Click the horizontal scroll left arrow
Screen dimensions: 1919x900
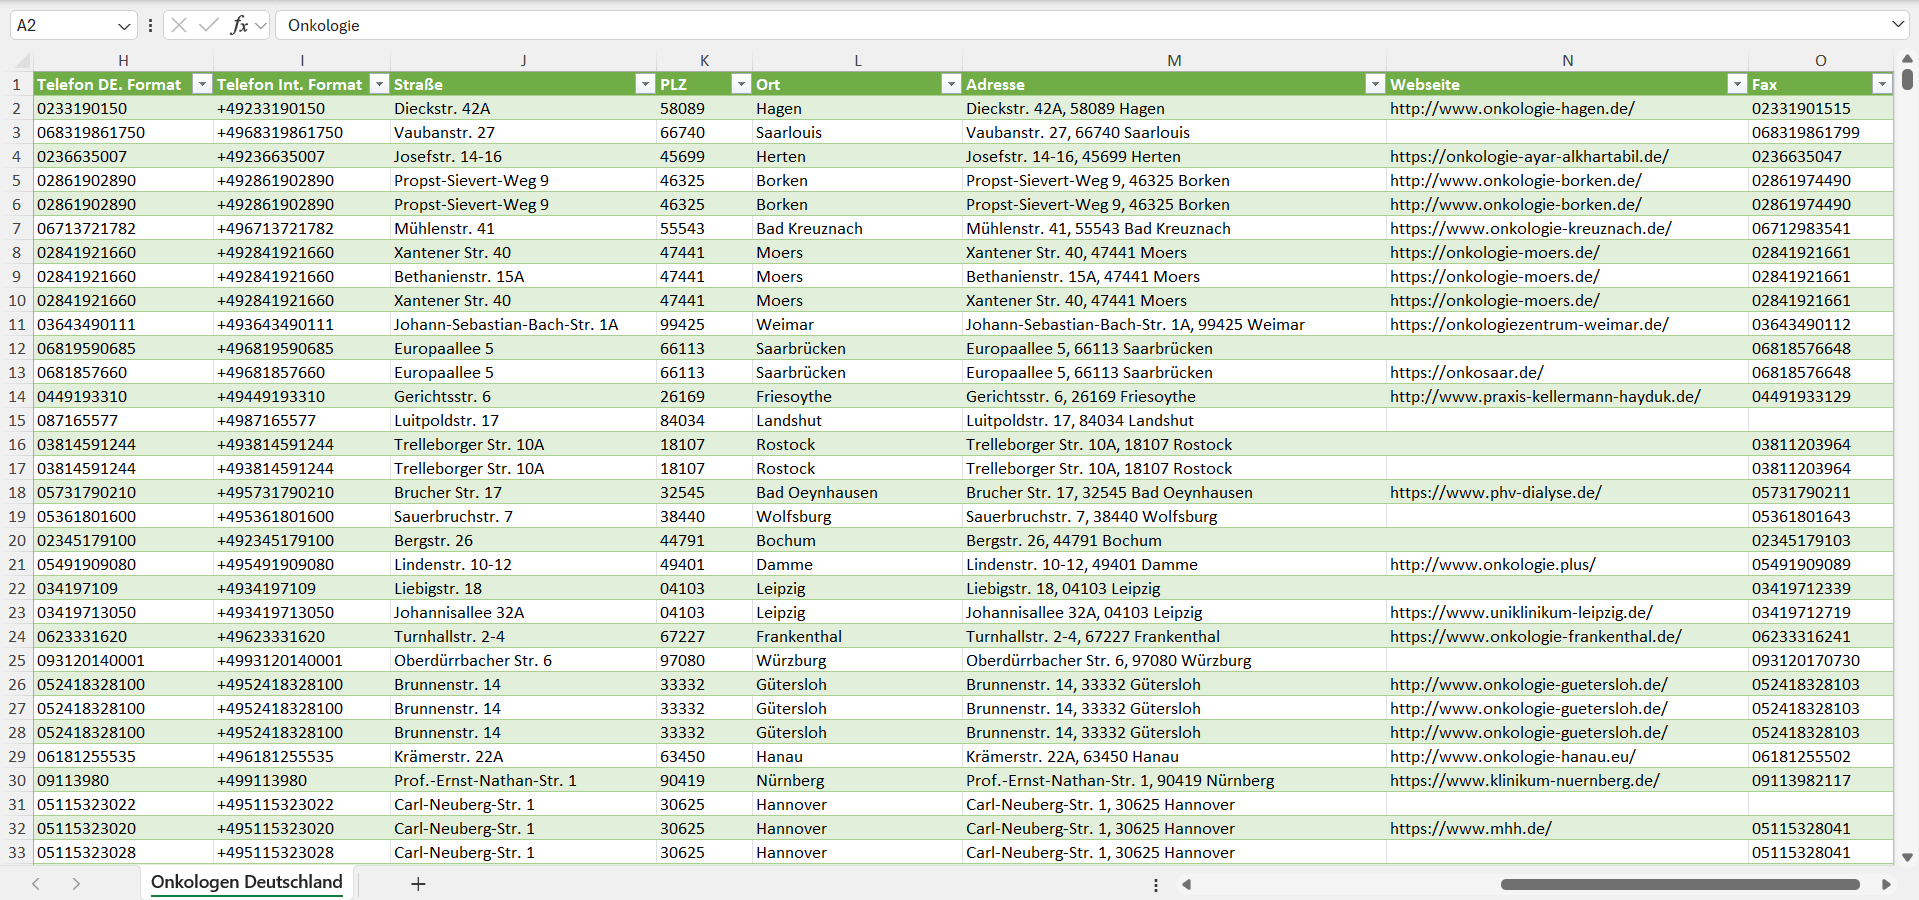coord(1187,884)
